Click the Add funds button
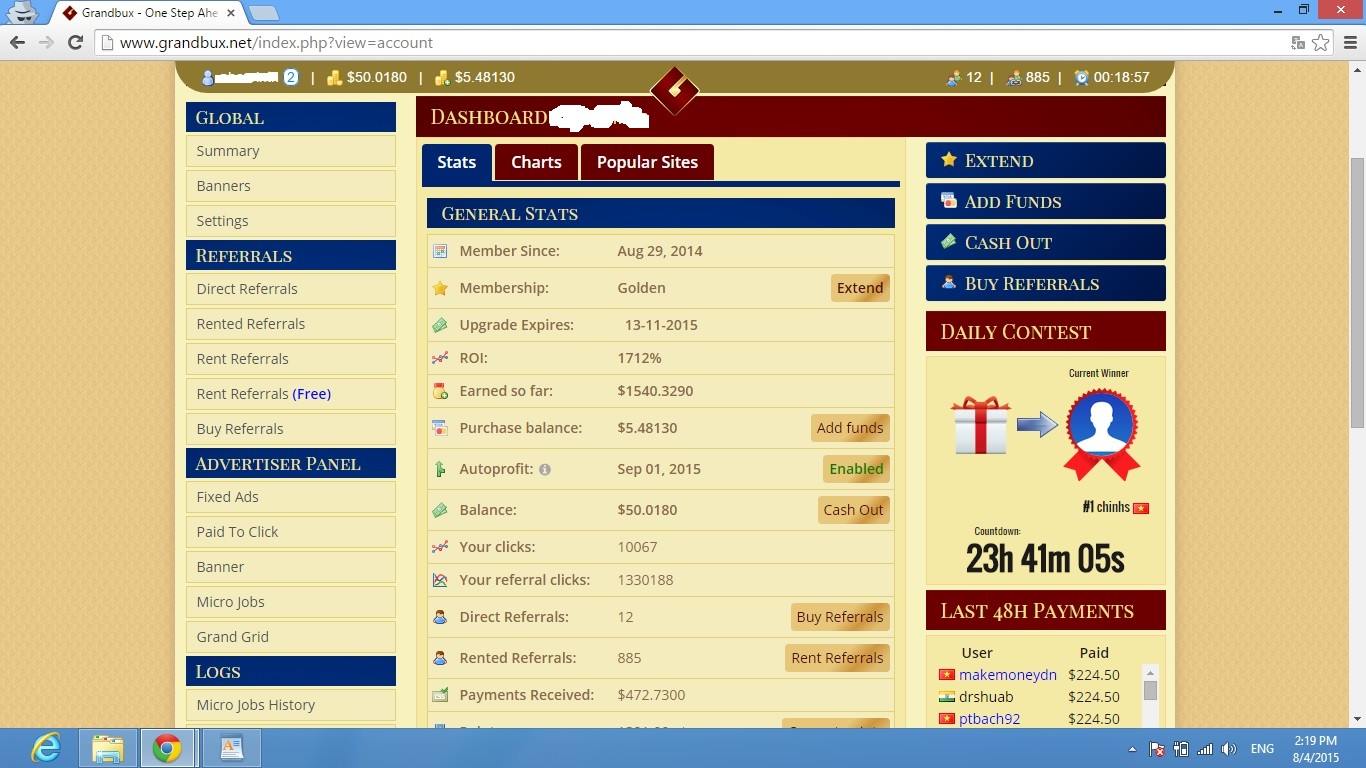 click(850, 428)
